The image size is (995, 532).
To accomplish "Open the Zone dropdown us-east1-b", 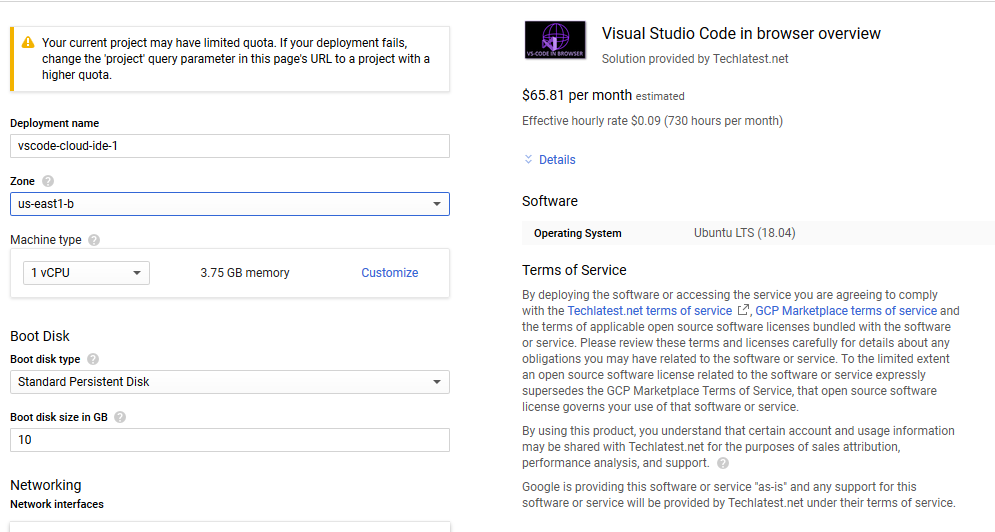I will pyautogui.click(x=230, y=204).
